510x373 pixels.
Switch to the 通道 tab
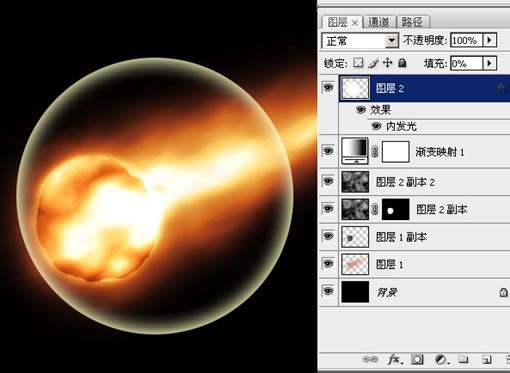point(379,22)
